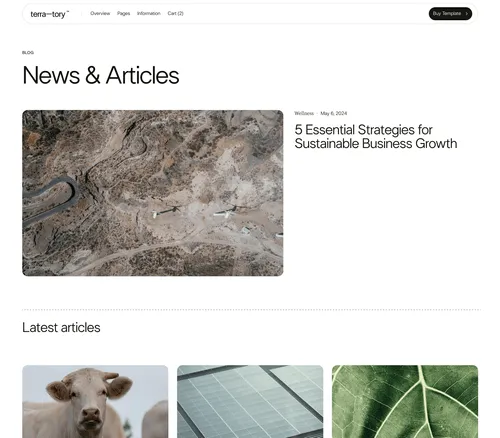Image resolution: width=500 pixels, height=438 pixels.
Task: Open the 5 Essential Strategies article title
Action: (x=376, y=137)
